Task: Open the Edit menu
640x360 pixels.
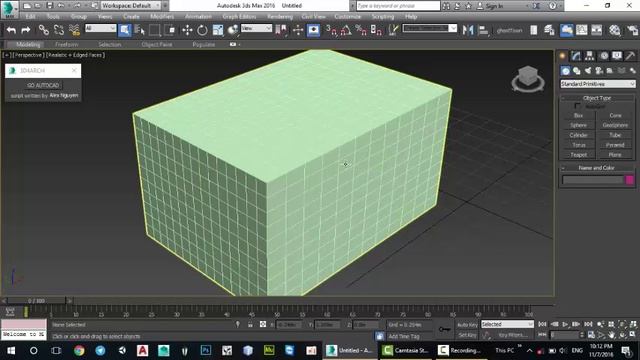Action: pos(30,17)
